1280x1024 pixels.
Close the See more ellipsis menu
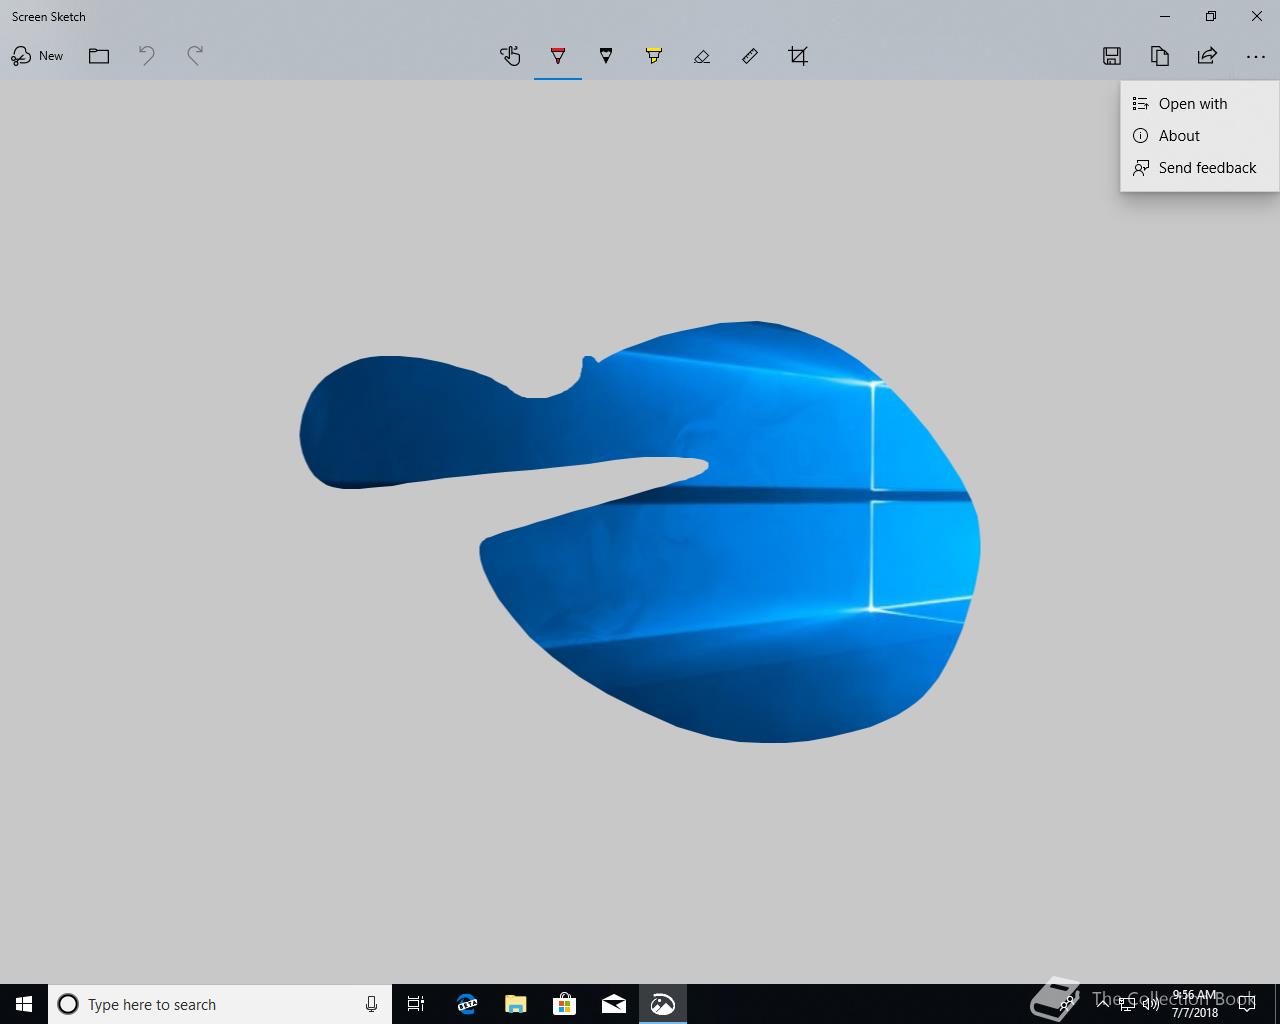pyautogui.click(x=1256, y=56)
